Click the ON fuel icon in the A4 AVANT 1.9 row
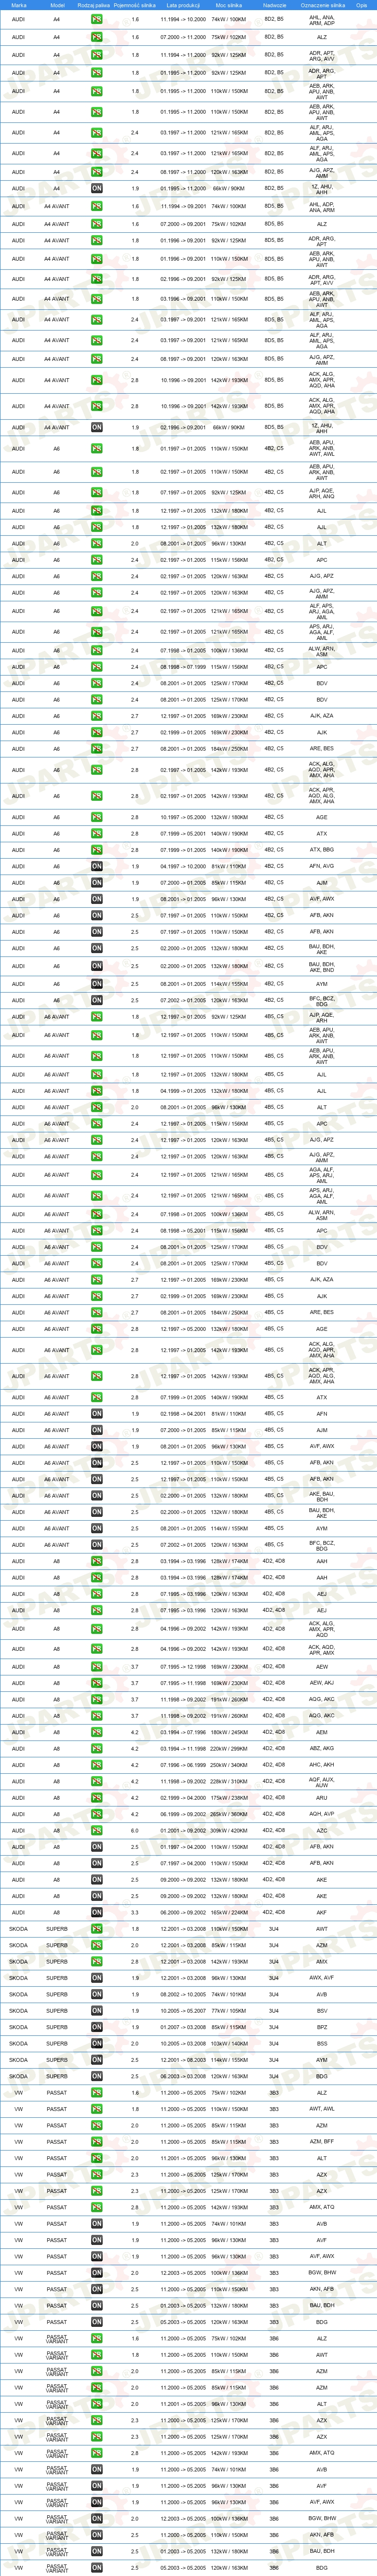Viewport: 377px width, 2576px height. point(97,427)
